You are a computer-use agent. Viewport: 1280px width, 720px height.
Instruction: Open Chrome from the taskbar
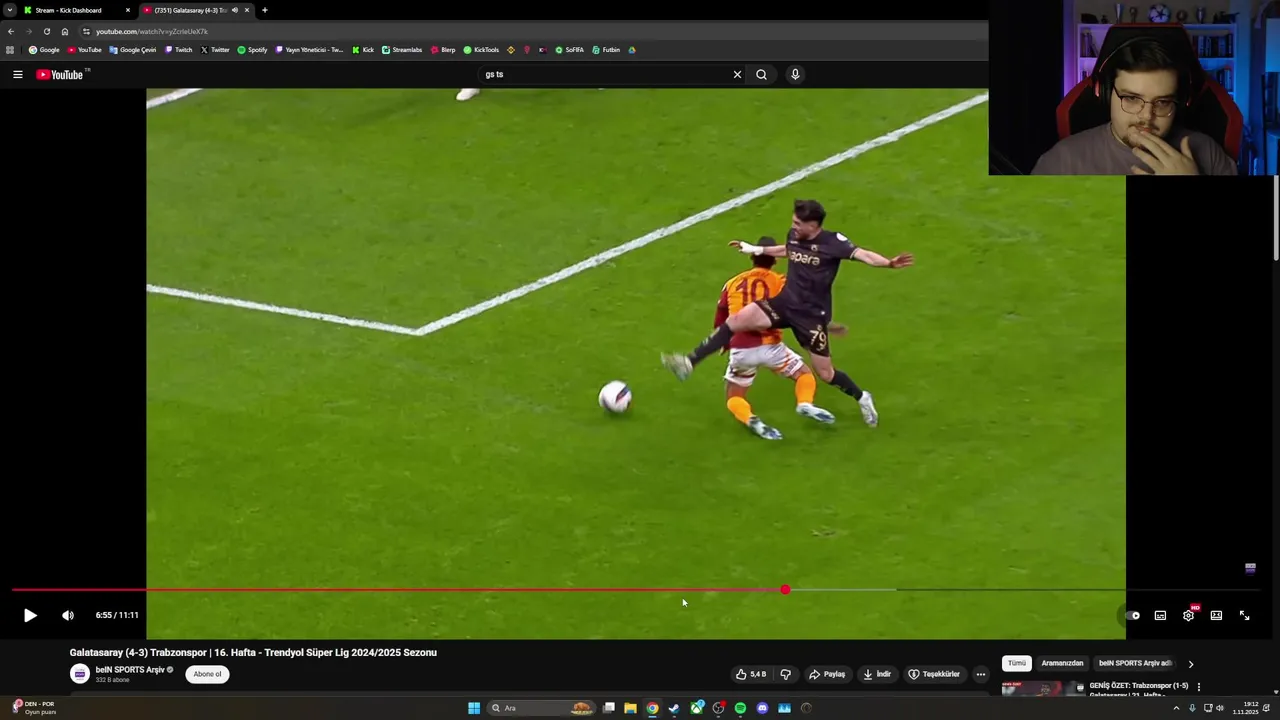[x=652, y=708]
